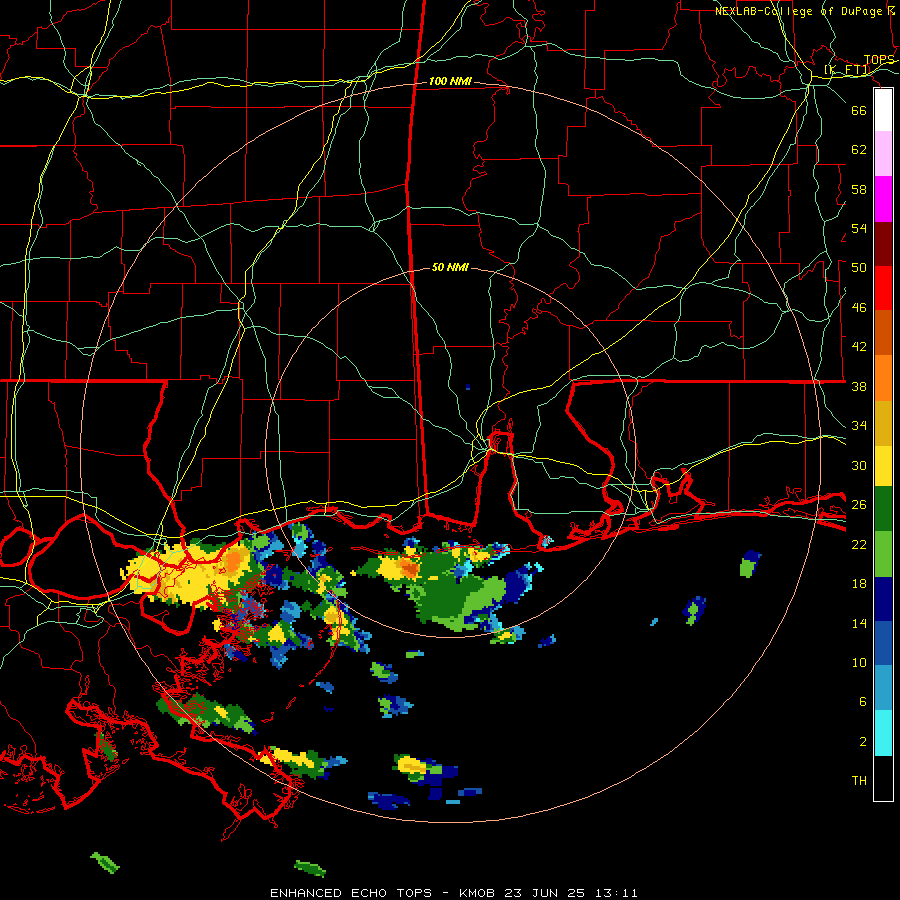Click the legend value '18'
This screenshot has width=900, height=900.
[859, 584]
